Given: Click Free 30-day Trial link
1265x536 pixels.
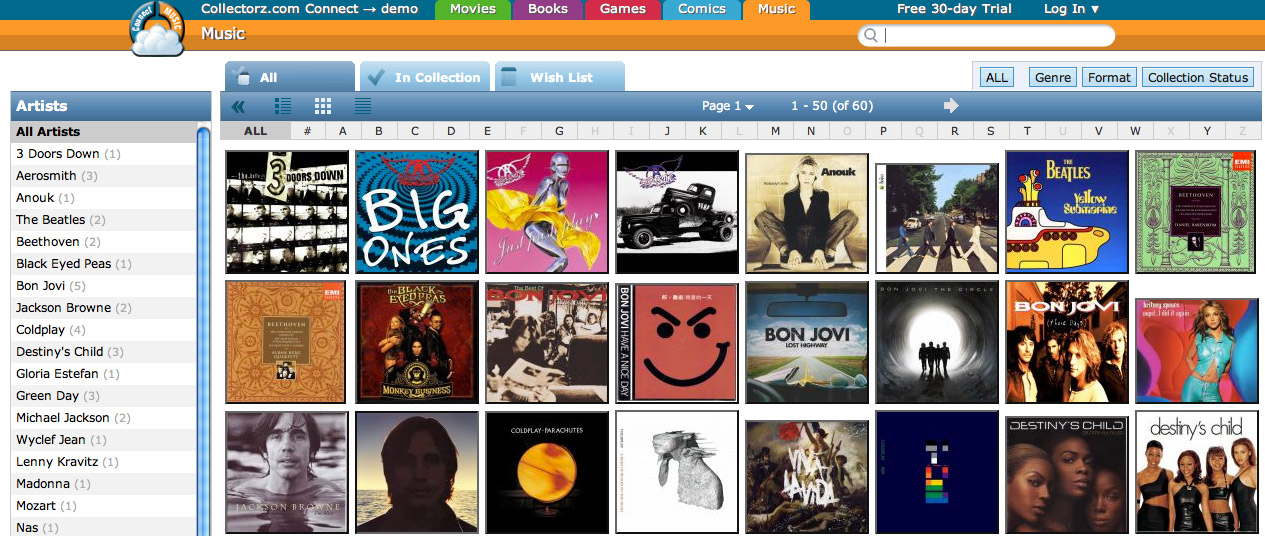Looking at the screenshot, I should 954,9.
